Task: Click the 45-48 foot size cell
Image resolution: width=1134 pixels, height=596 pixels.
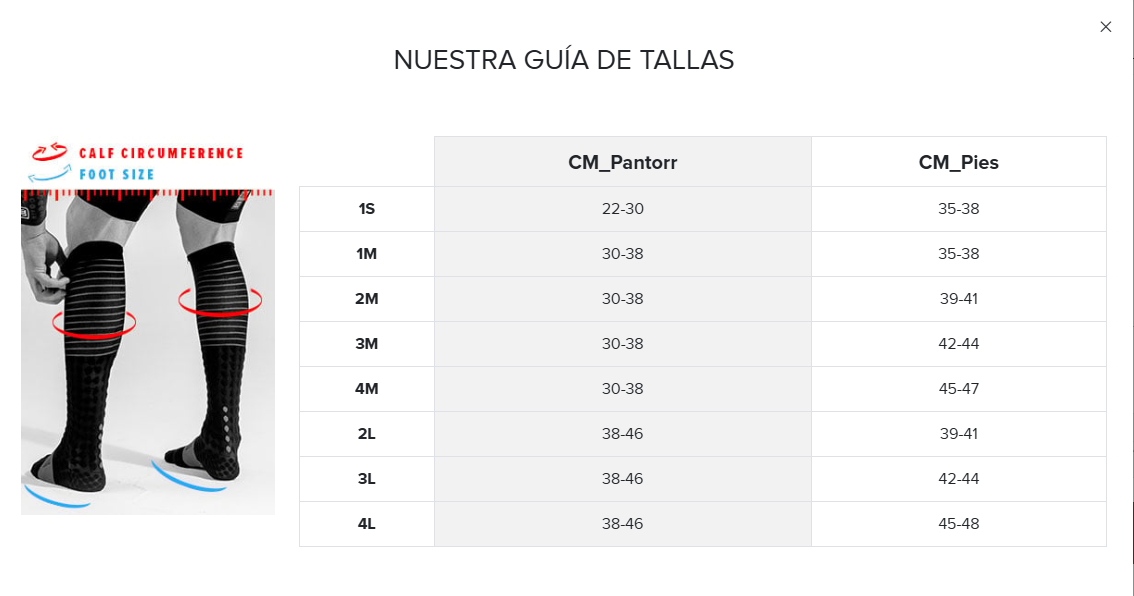Action: (x=958, y=524)
